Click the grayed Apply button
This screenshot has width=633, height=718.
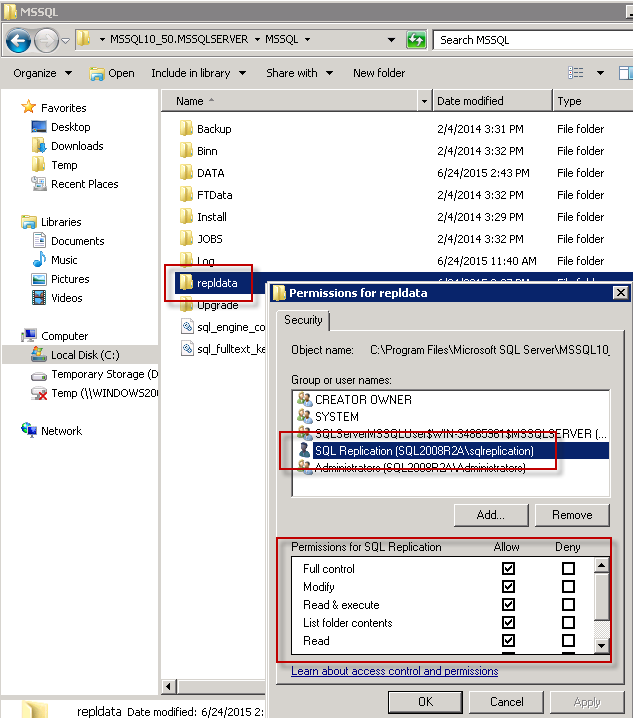(587, 702)
